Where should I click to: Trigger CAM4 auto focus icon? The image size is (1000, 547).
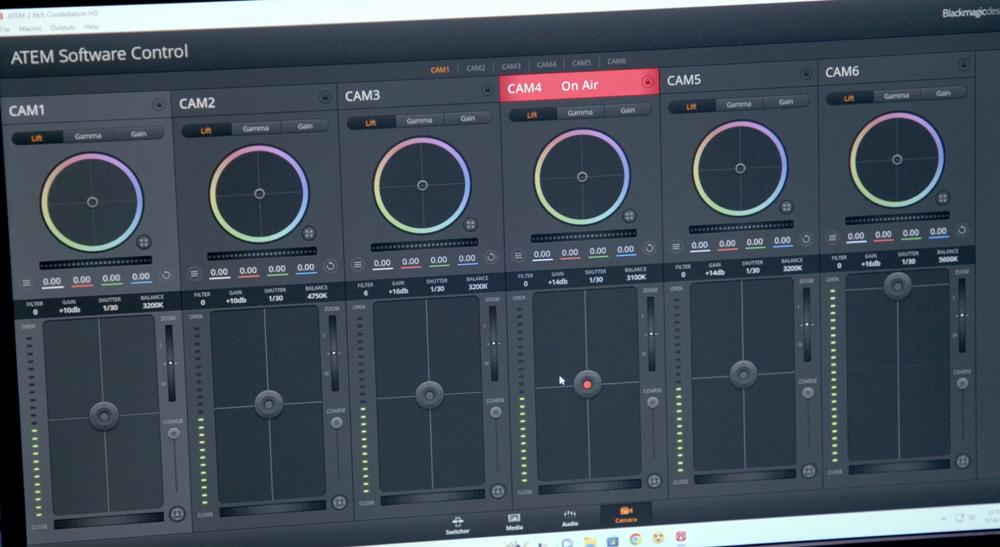[x=654, y=481]
